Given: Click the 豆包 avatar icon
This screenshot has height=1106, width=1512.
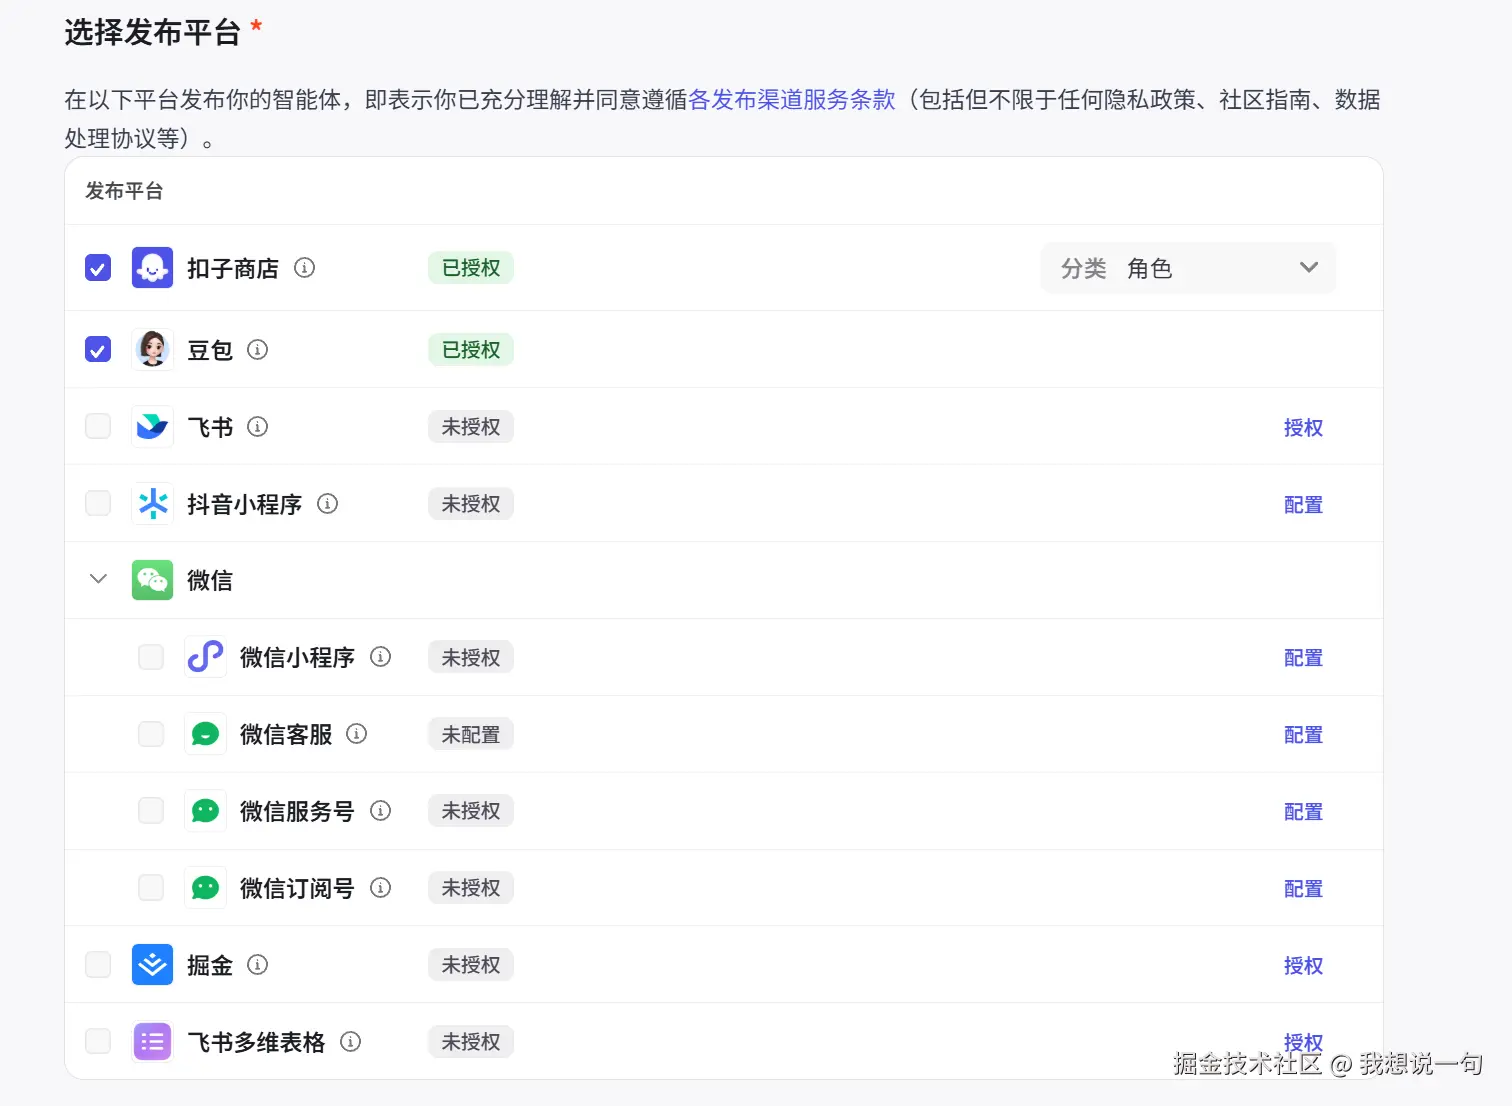Looking at the screenshot, I should pyautogui.click(x=152, y=350).
